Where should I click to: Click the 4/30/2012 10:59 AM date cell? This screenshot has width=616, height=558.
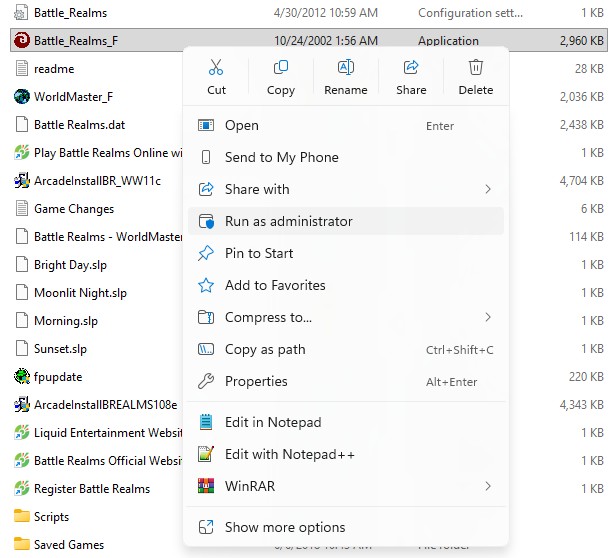[x=326, y=13]
